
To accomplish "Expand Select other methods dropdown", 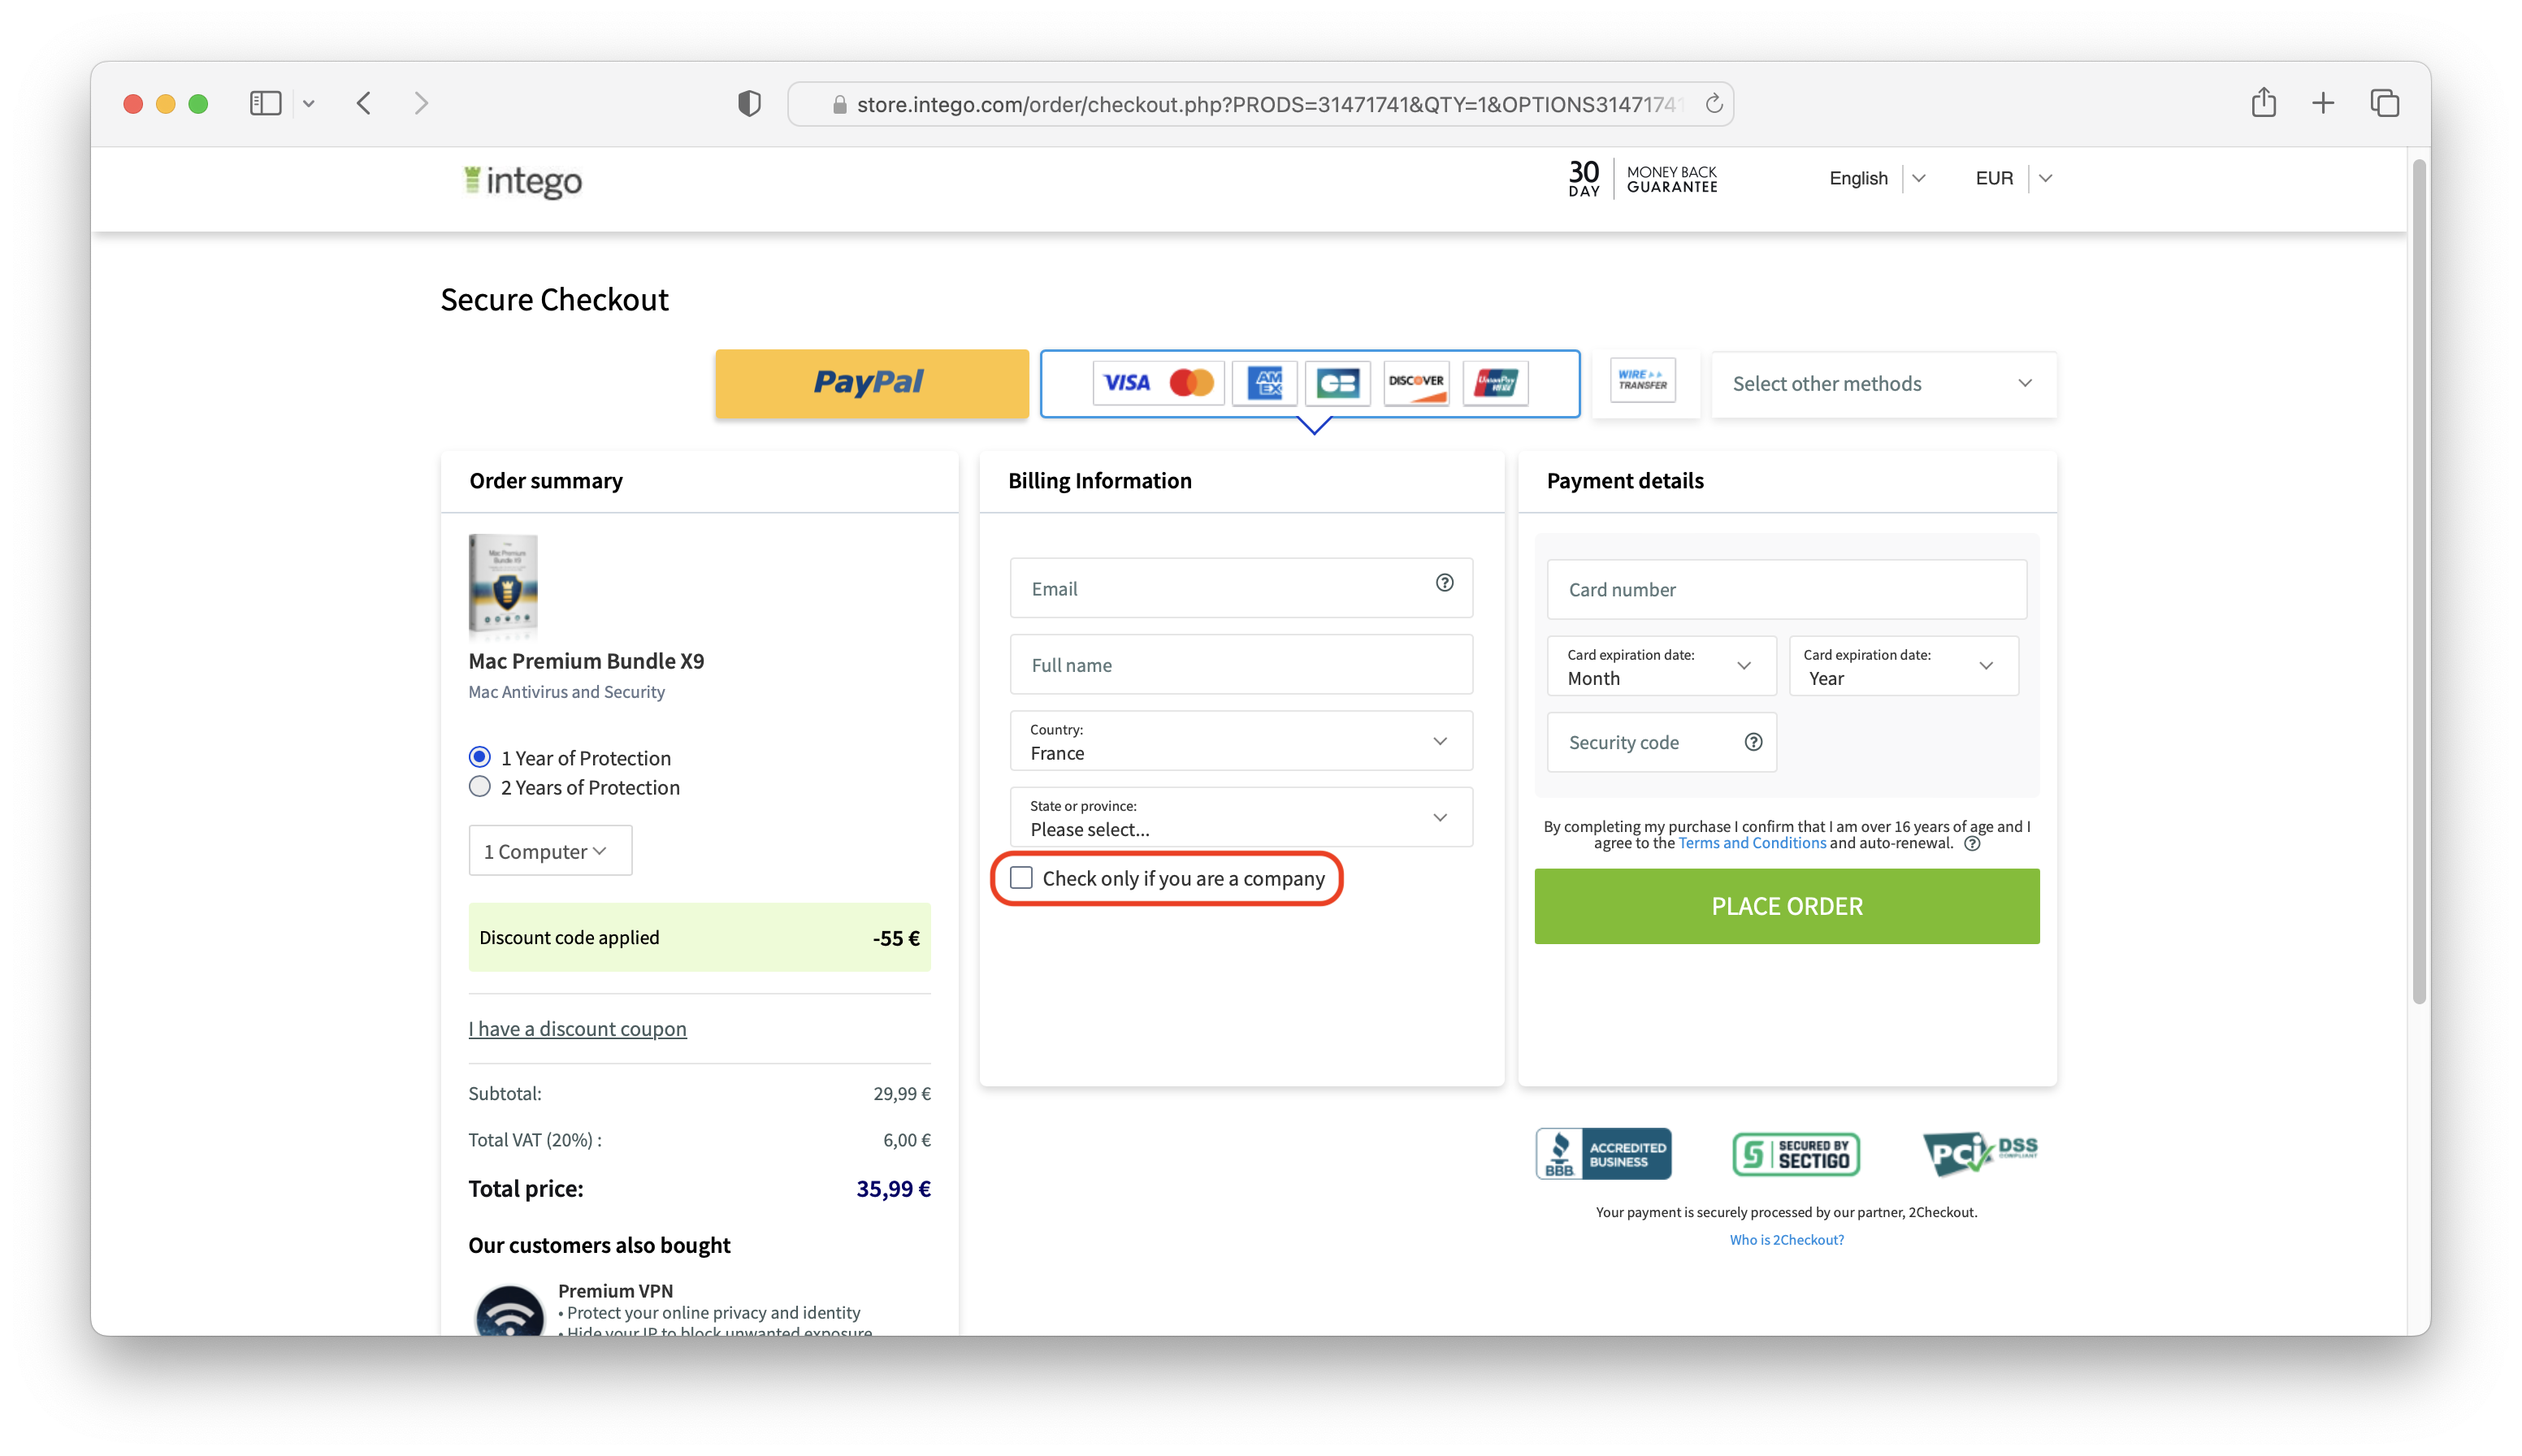I will point(1883,384).
